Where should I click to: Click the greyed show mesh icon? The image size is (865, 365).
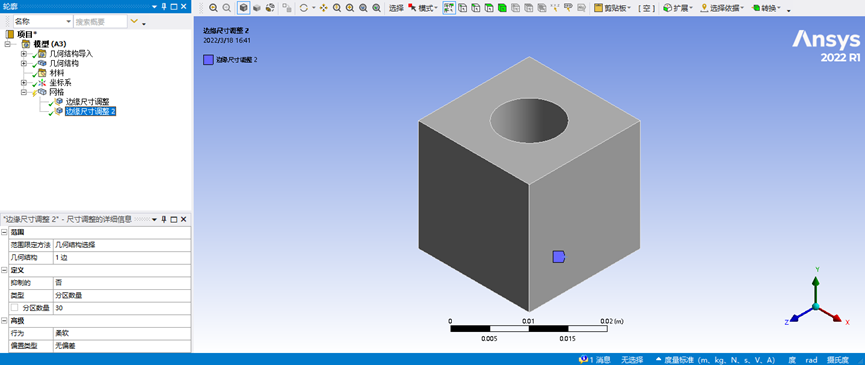pos(287,8)
